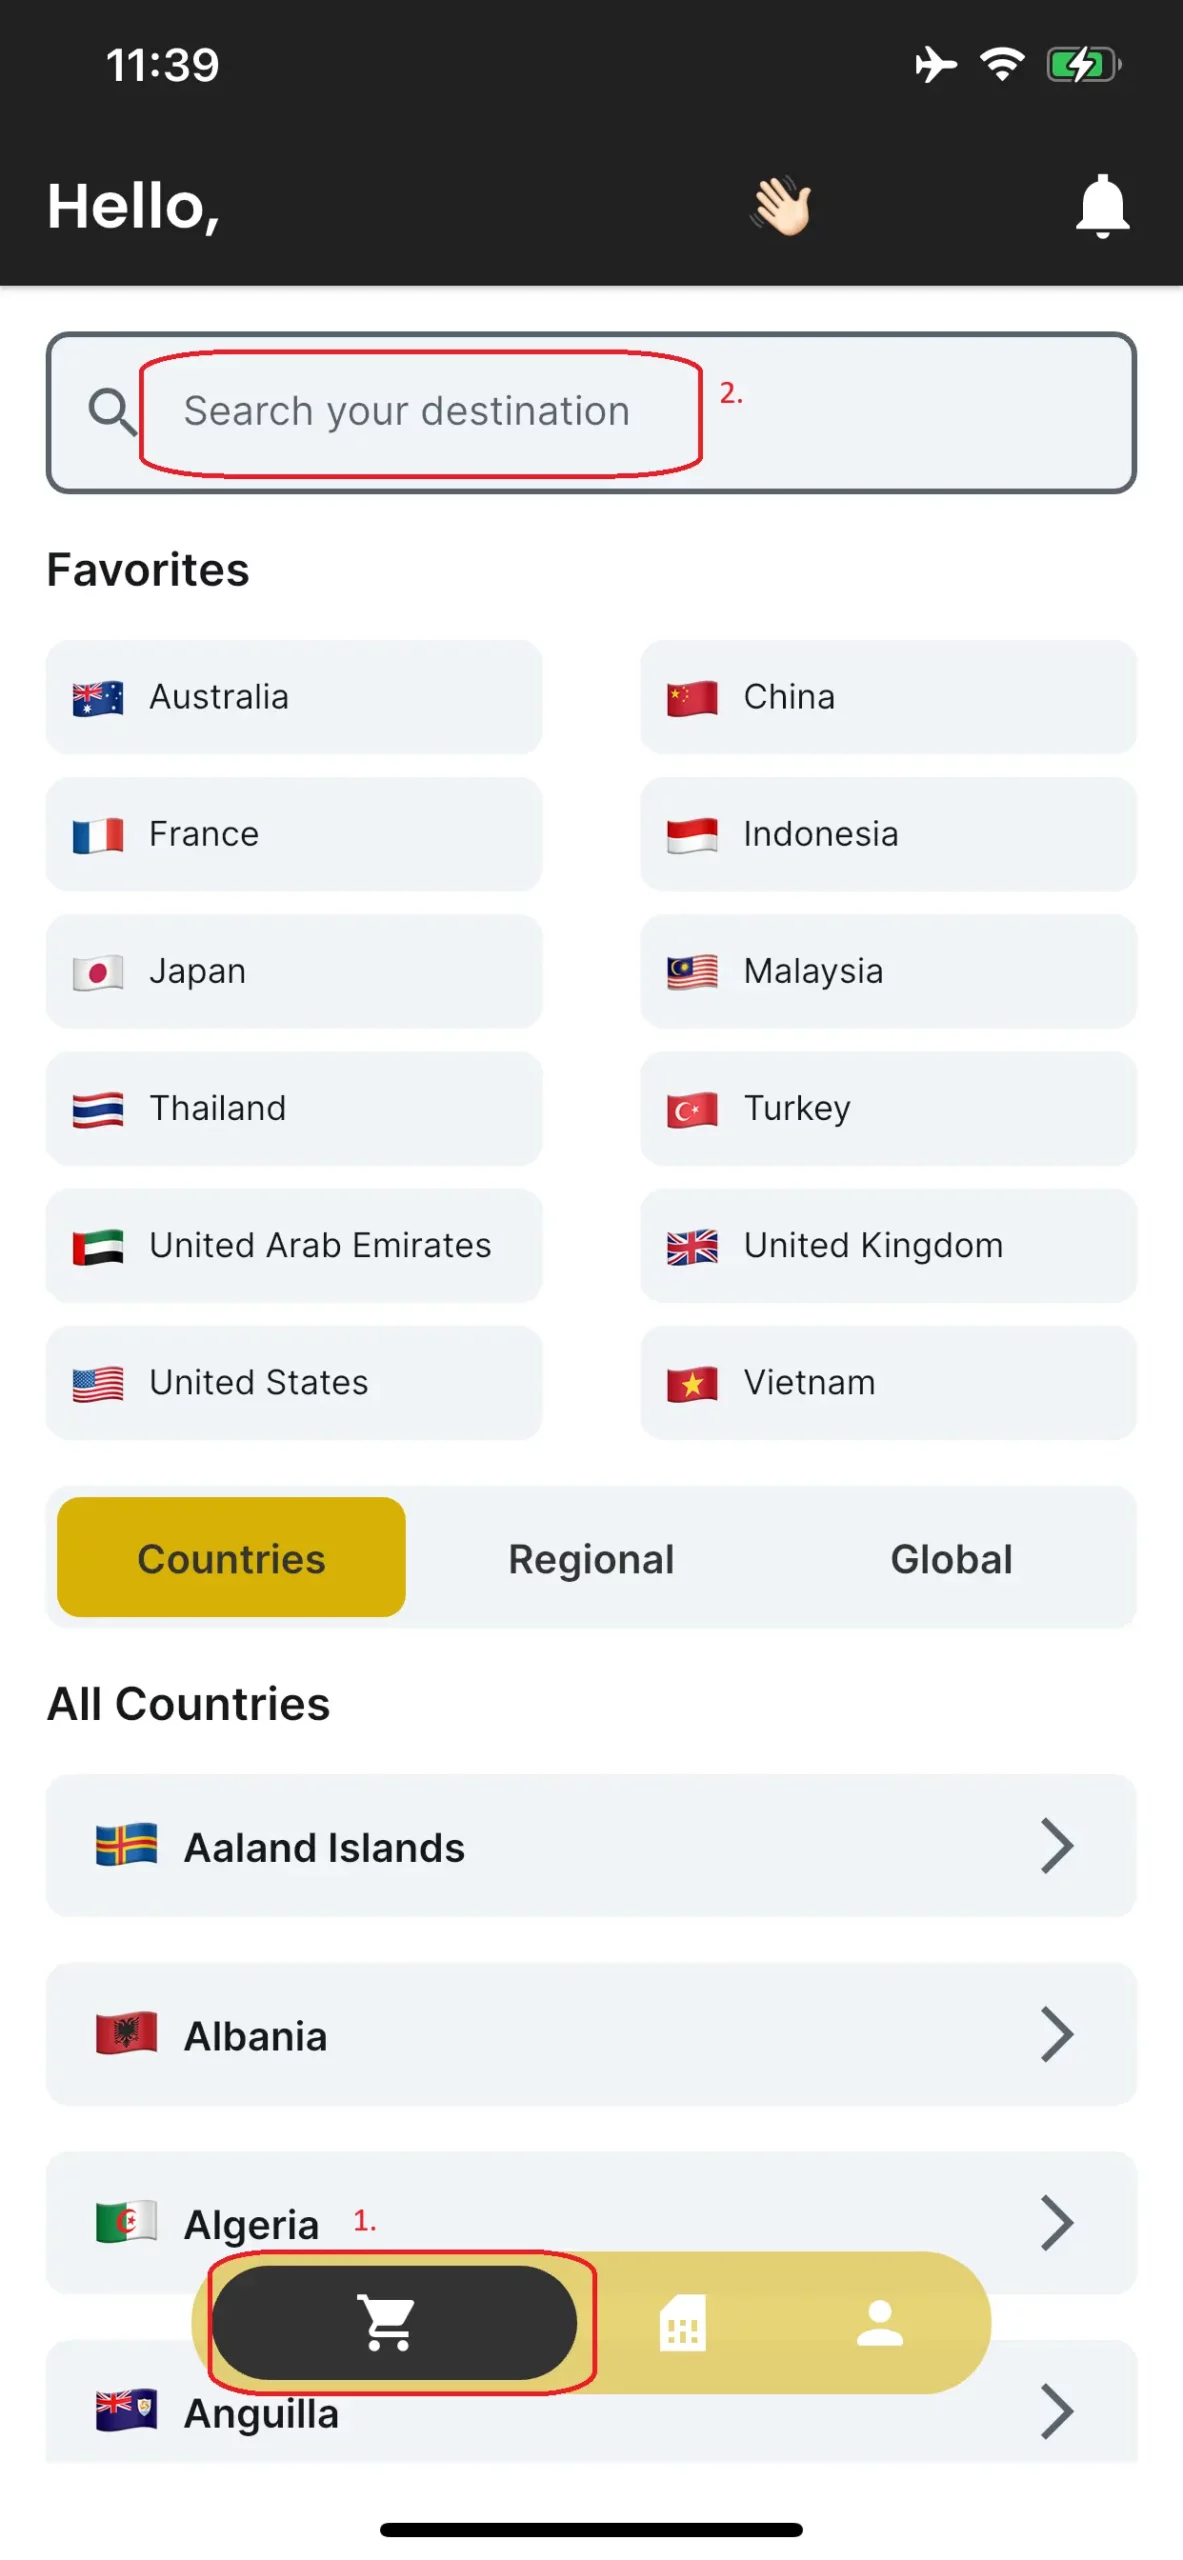Screen dimensions: 1183x2560
Task: Expand the Algeria row chevron
Action: pyautogui.click(x=1056, y=2221)
